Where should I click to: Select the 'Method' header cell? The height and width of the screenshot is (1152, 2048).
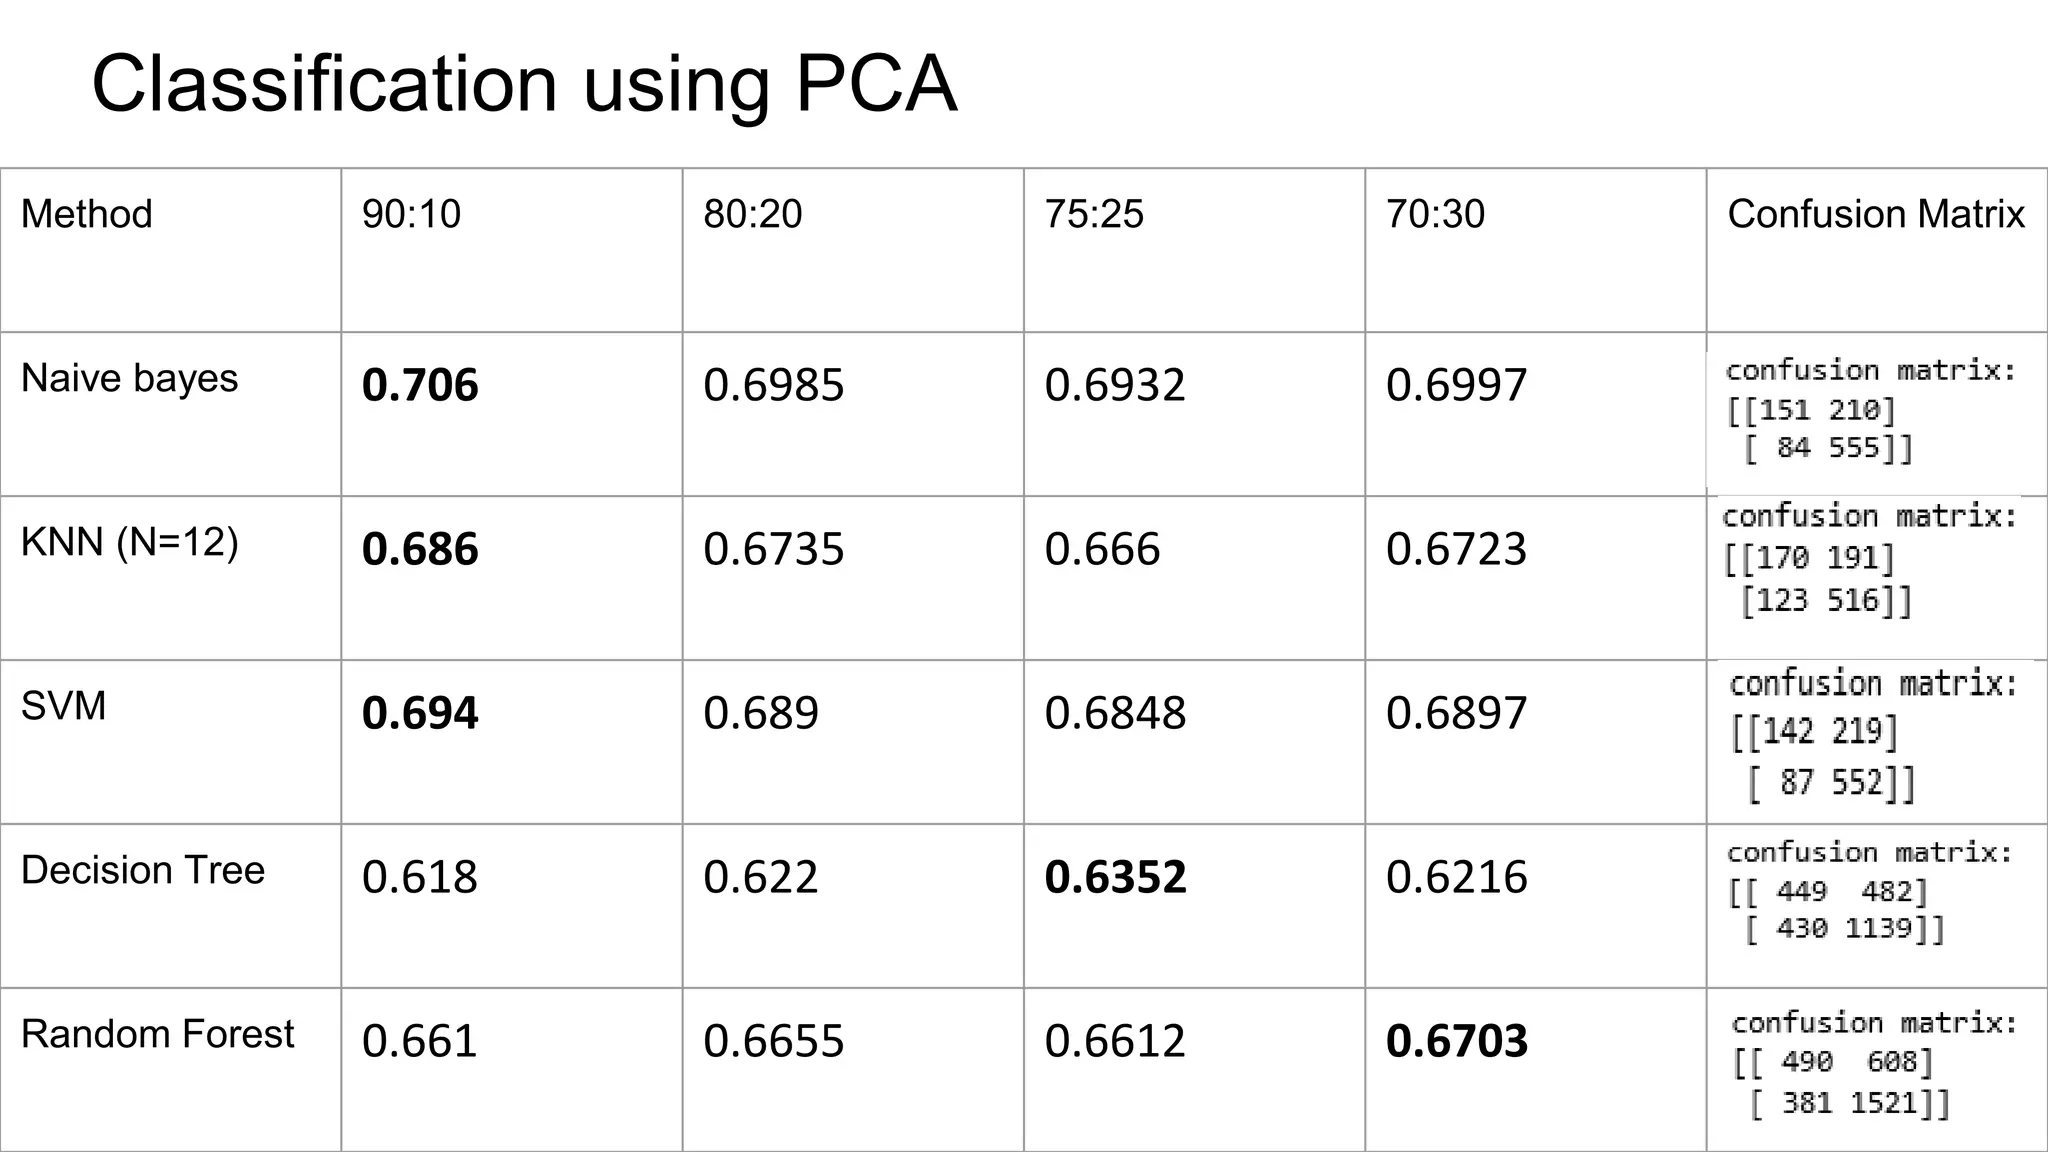tap(87, 214)
